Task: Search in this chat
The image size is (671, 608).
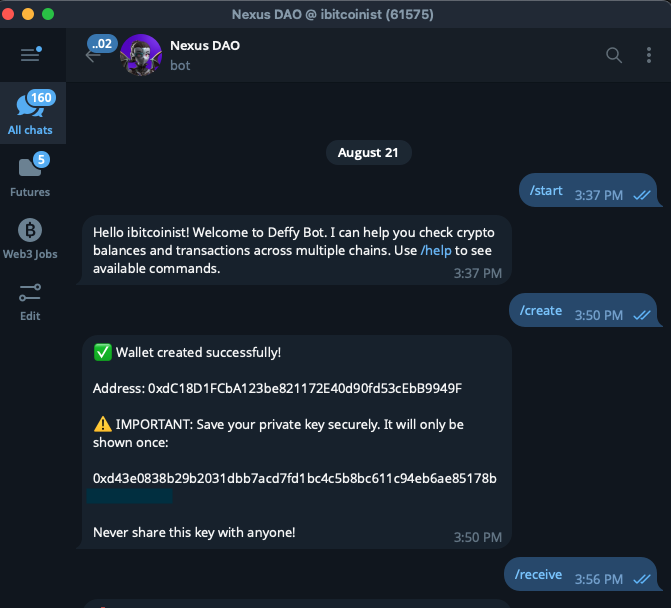Action: click(614, 55)
